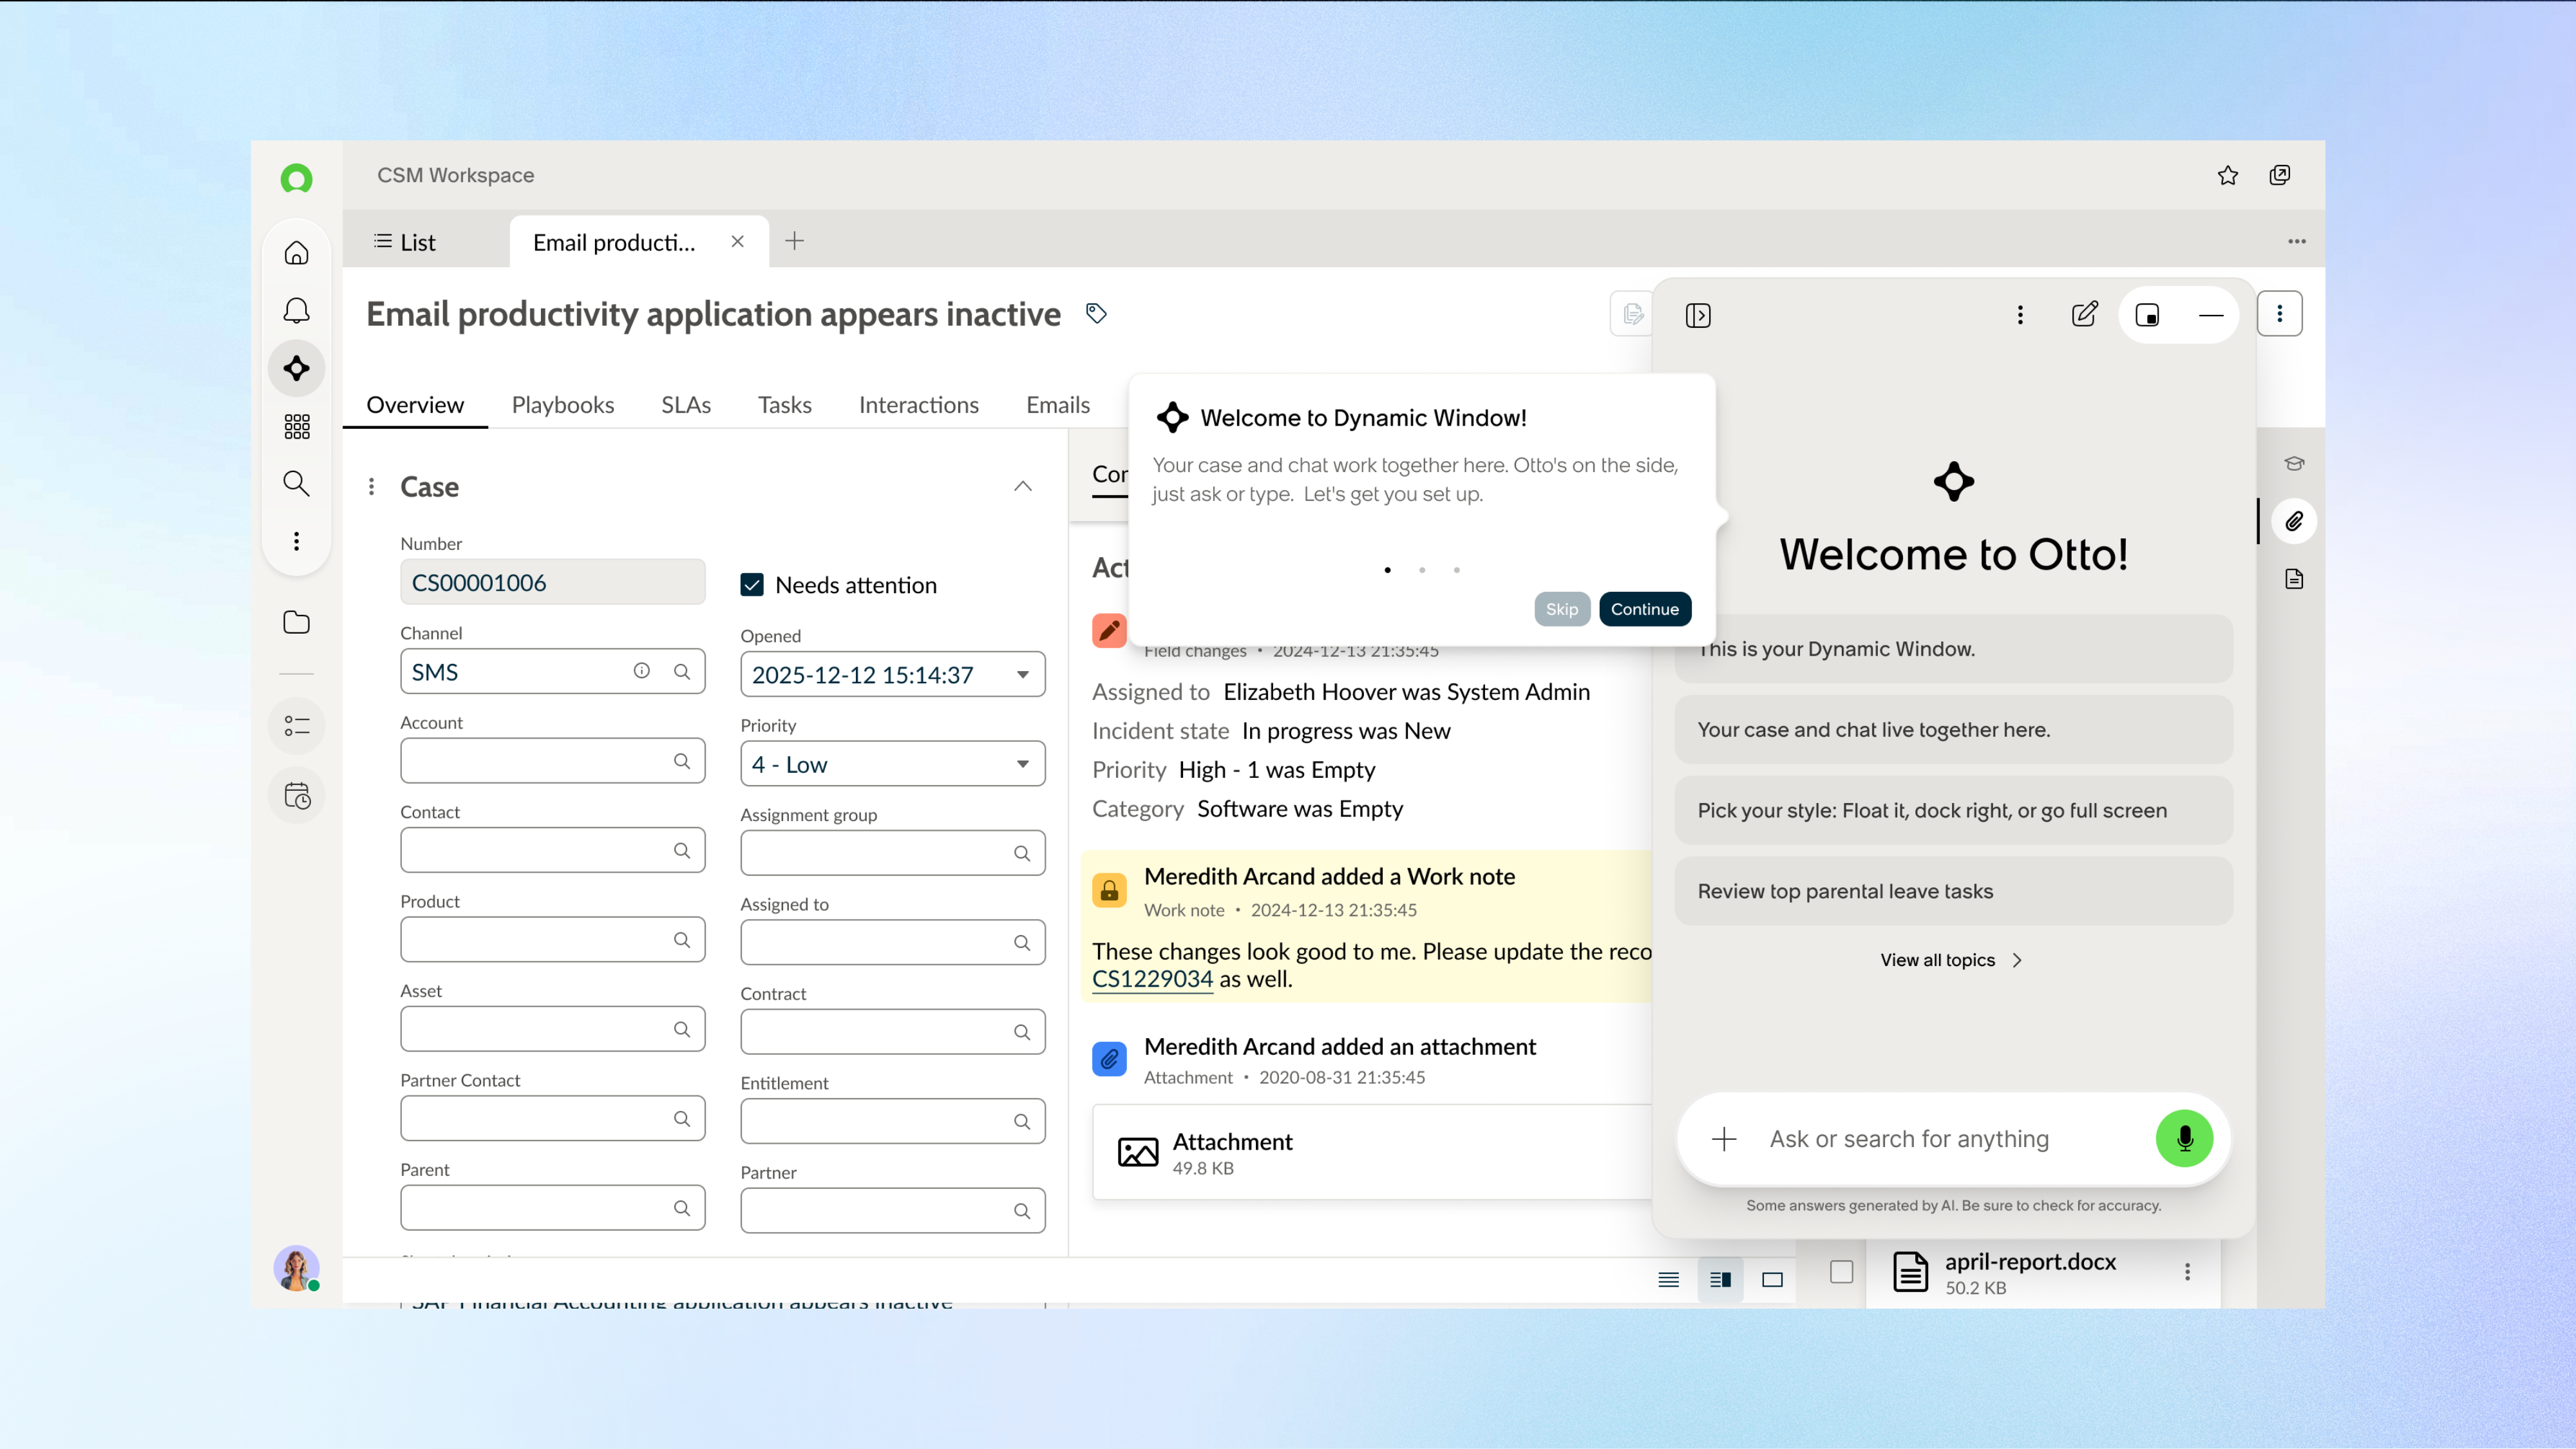Open the record actions vertical dots button
This screenshot has width=2576, height=1449.
[x=2279, y=314]
